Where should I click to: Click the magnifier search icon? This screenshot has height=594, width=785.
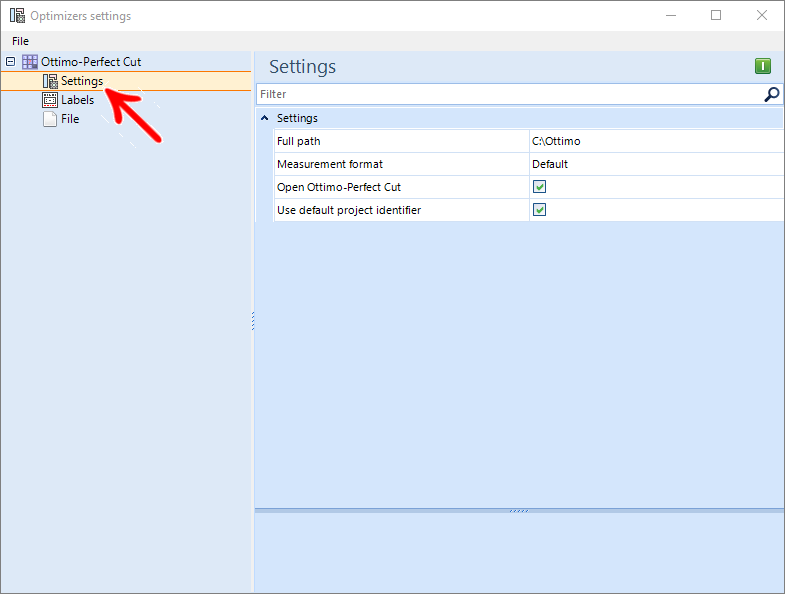coord(771,94)
